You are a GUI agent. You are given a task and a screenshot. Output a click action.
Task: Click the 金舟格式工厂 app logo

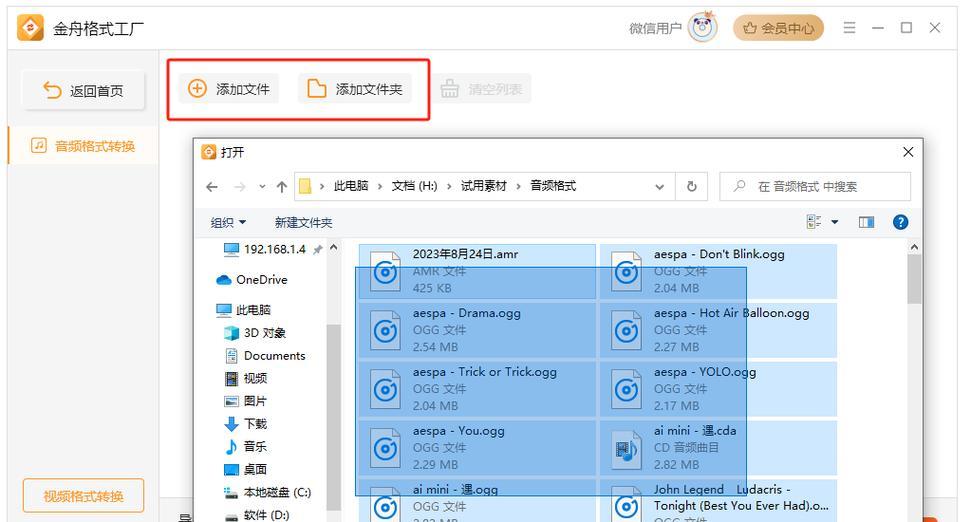pyautogui.click(x=30, y=28)
